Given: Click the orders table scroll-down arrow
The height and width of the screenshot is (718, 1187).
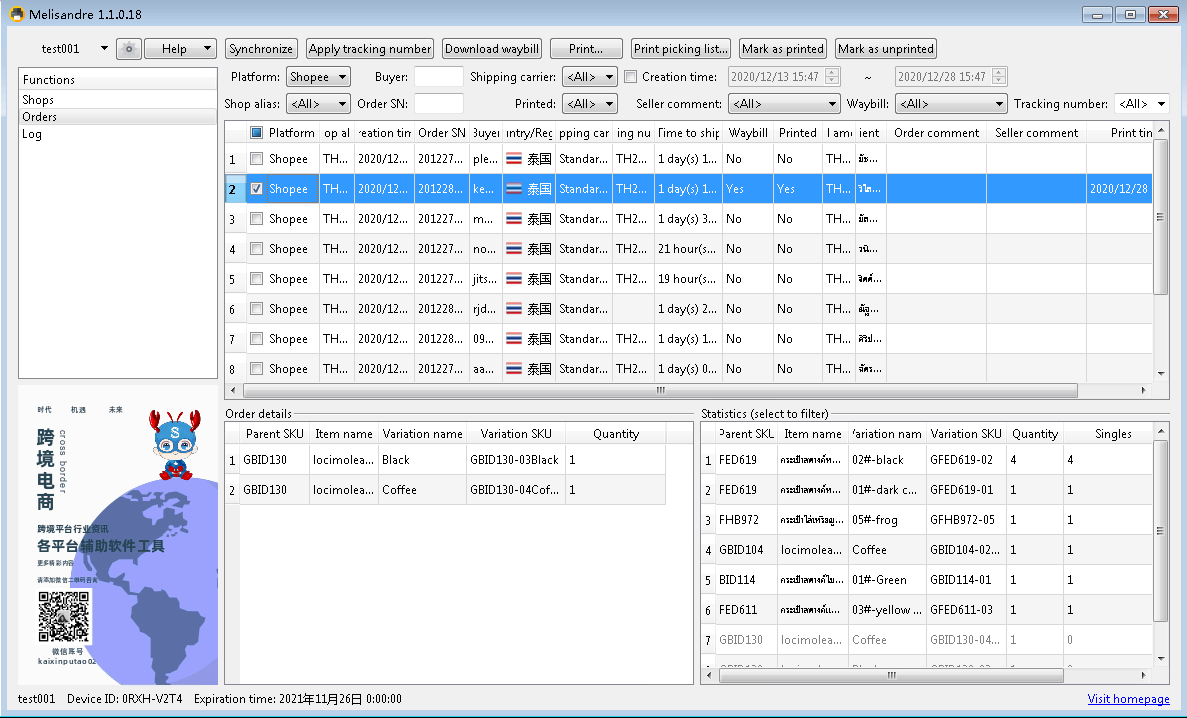Looking at the screenshot, I should pyautogui.click(x=1161, y=373).
